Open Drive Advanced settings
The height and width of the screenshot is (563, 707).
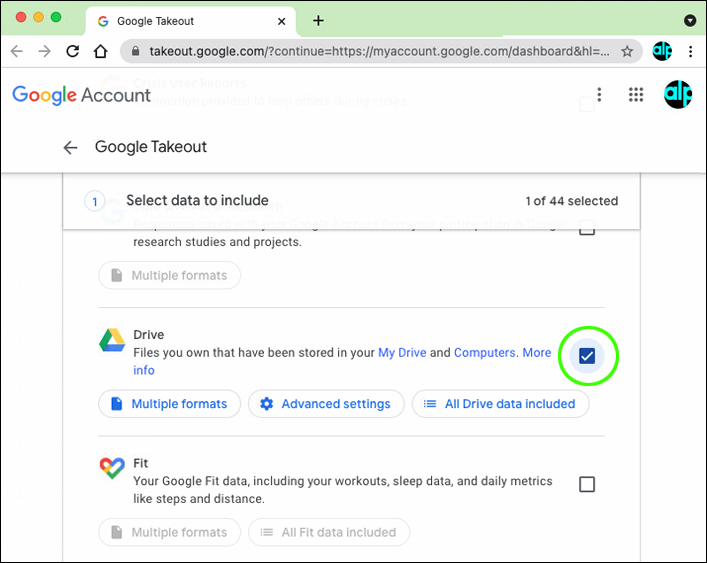coord(326,404)
